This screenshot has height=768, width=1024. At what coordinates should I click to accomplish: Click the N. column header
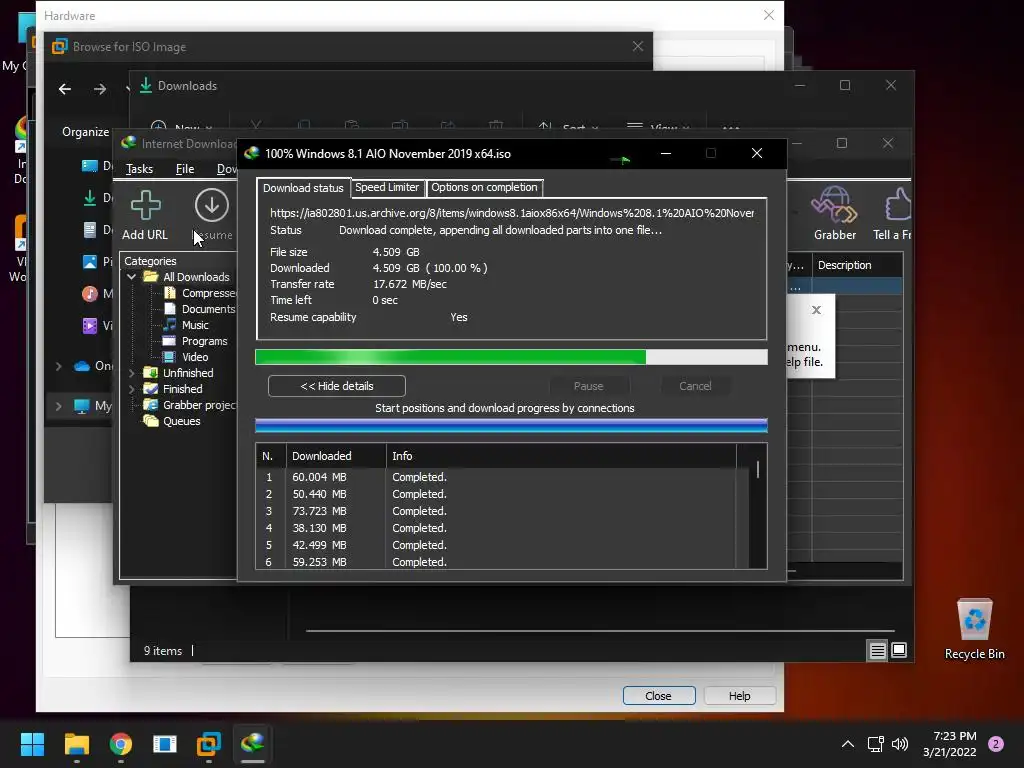point(271,456)
